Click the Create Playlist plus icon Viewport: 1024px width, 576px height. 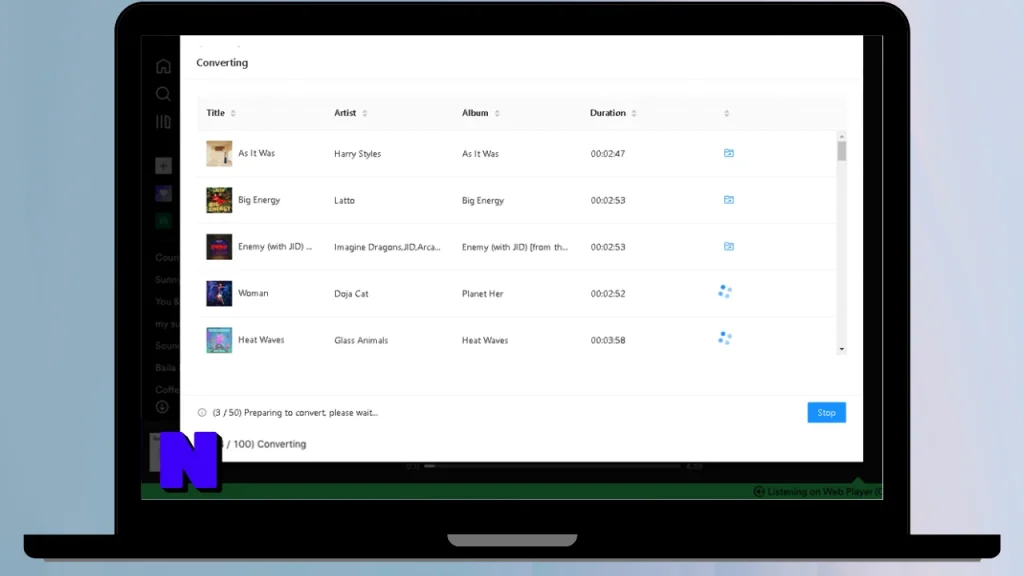click(163, 166)
